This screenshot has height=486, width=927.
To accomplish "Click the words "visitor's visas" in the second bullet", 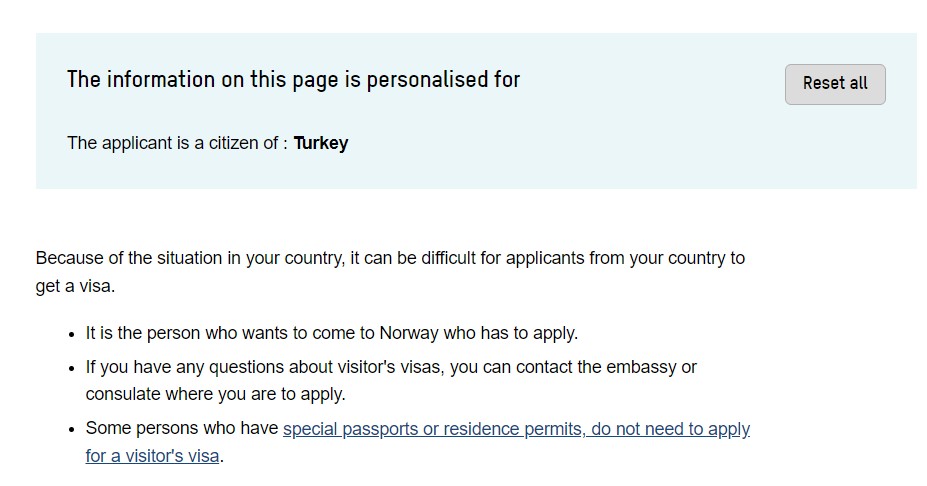I will (389, 367).
